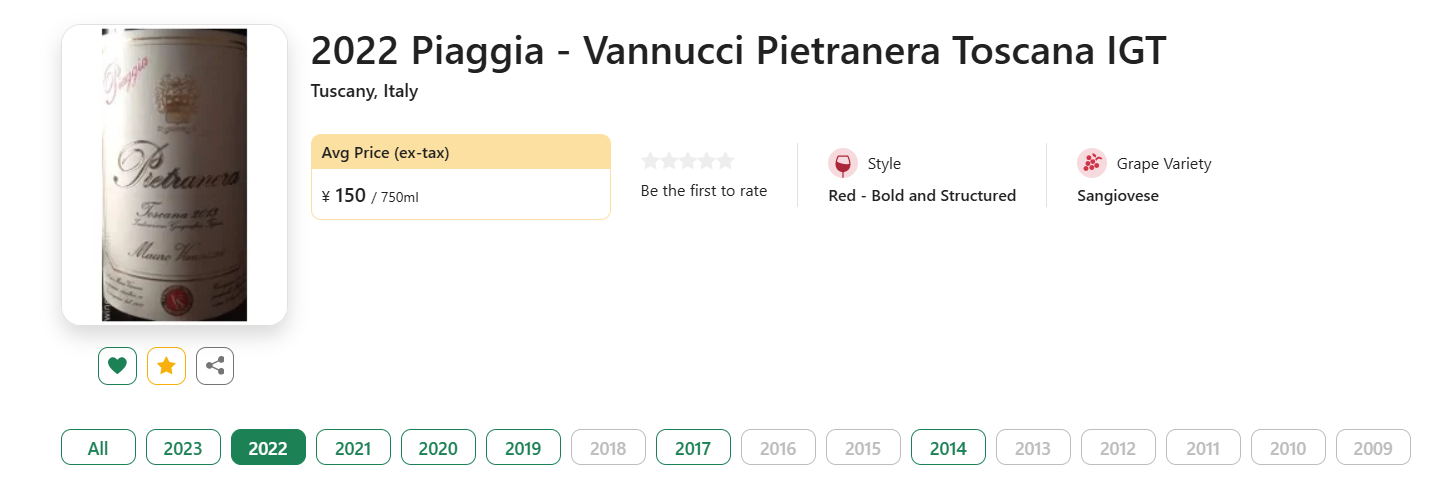Click the grape cluster Grape Variety icon

click(1092, 163)
